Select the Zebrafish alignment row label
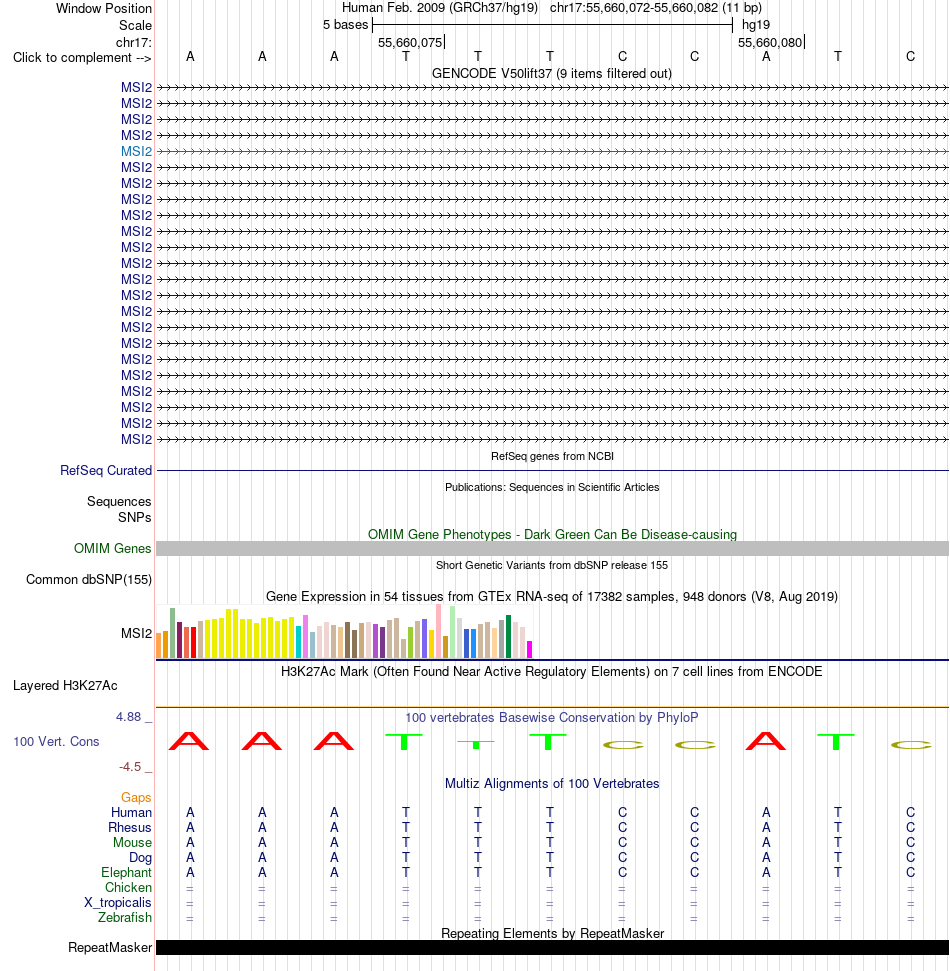 [x=124, y=917]
